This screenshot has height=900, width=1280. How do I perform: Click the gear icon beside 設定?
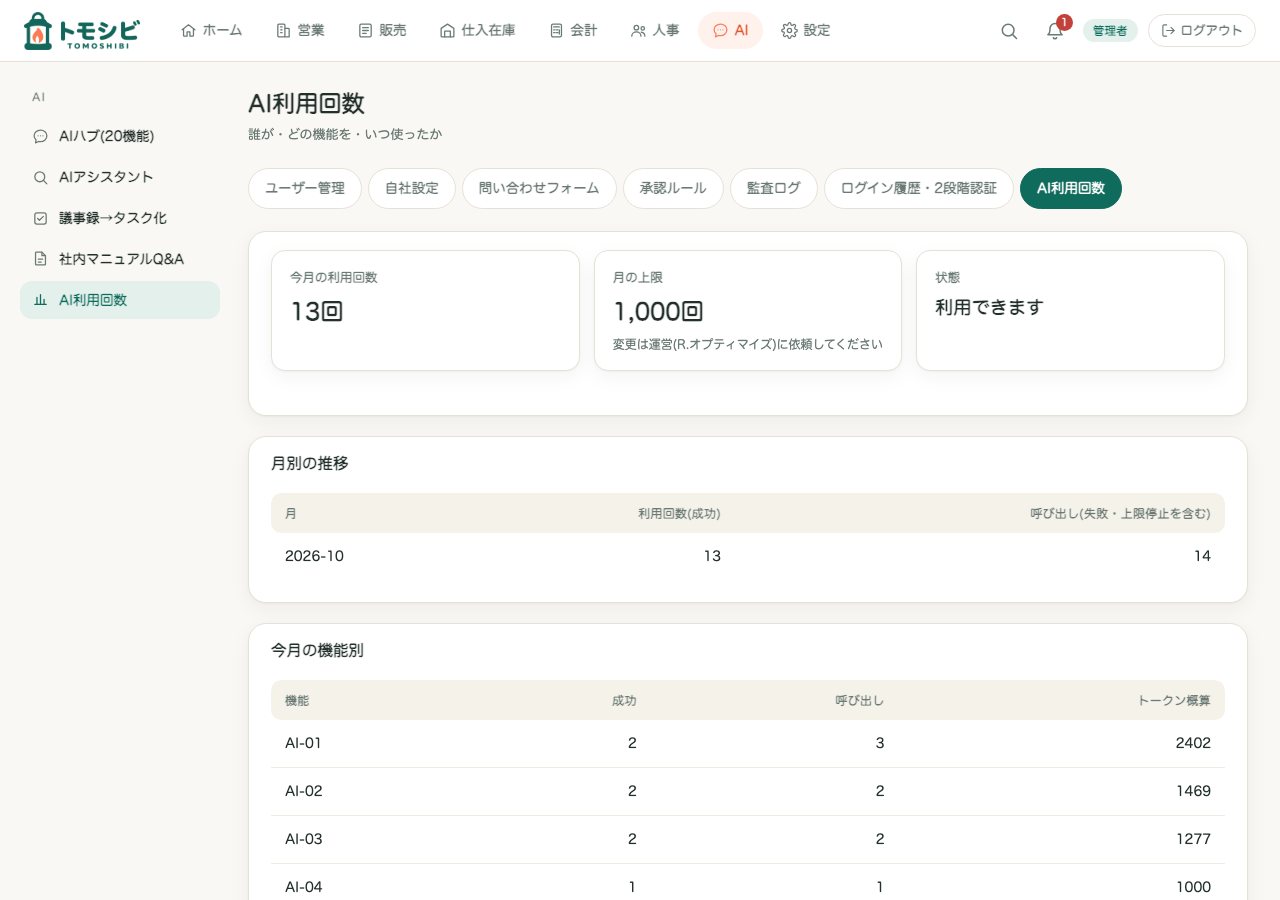click(789, 30)
